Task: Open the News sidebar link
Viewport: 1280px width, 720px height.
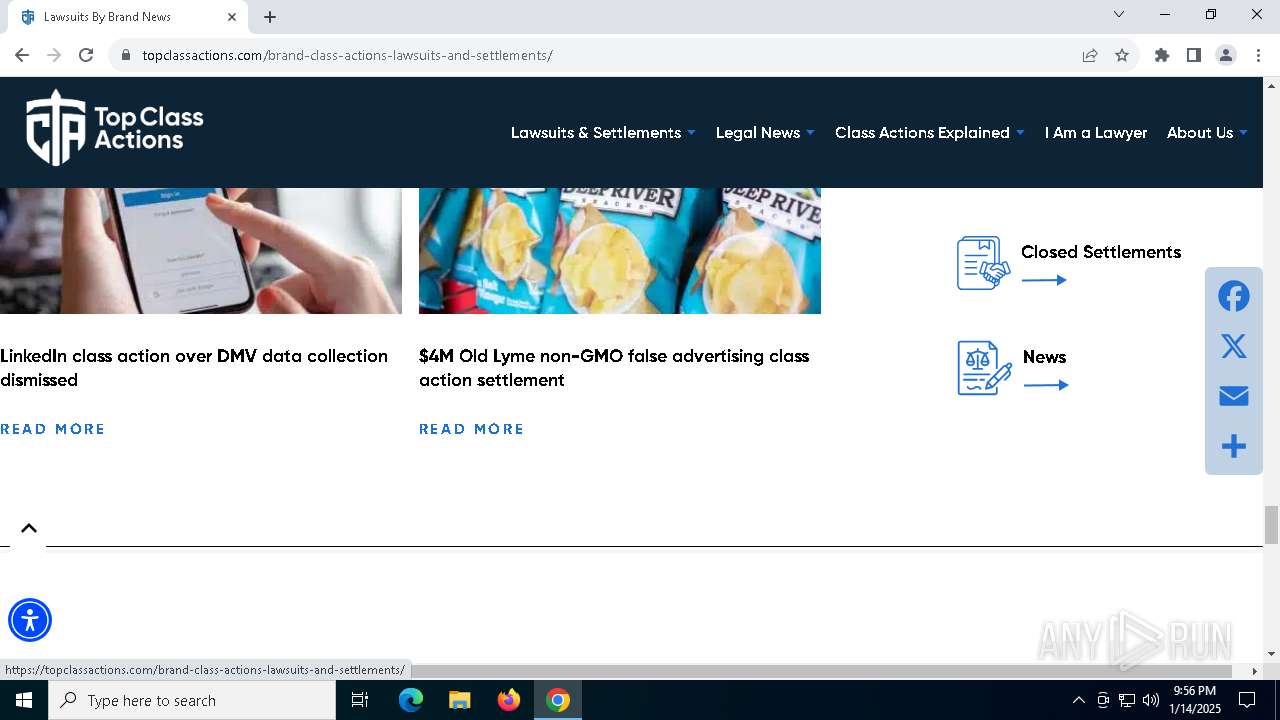Action: (1044, 357)
